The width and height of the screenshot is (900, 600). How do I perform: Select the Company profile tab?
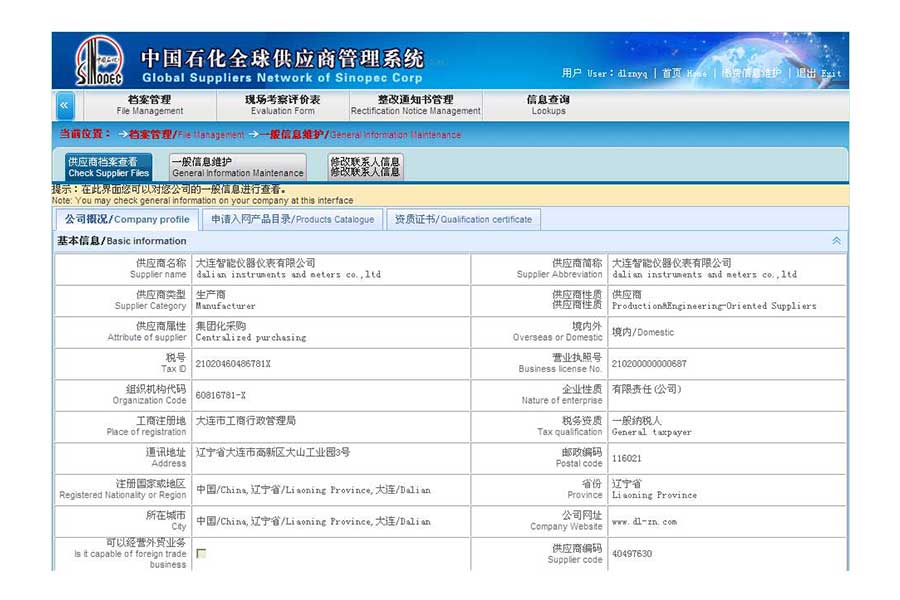coord(127,219)
